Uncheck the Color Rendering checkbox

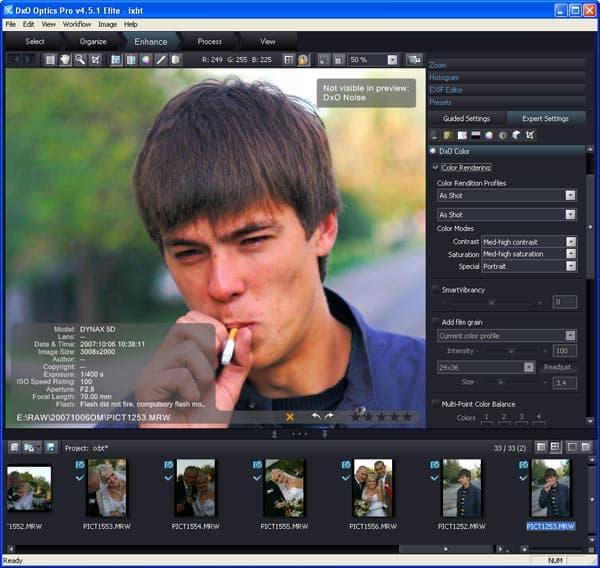435,167
